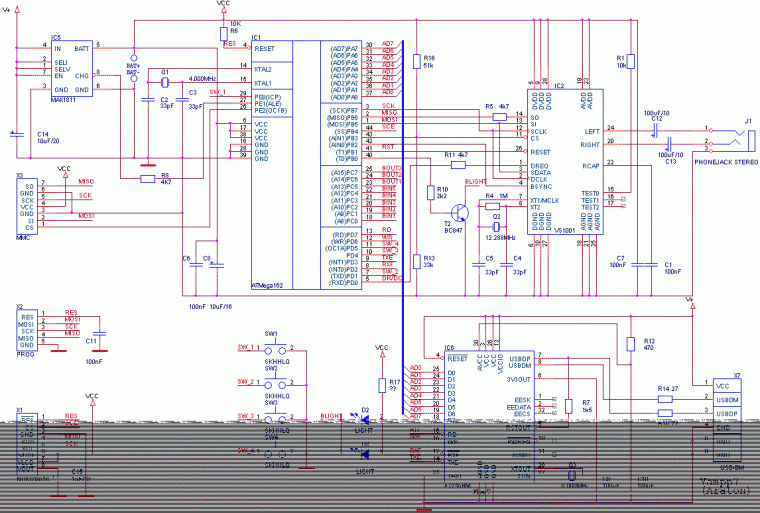
Task: Click the 'BLIGHT' net label near T2
Action: [x=475, y=182]
